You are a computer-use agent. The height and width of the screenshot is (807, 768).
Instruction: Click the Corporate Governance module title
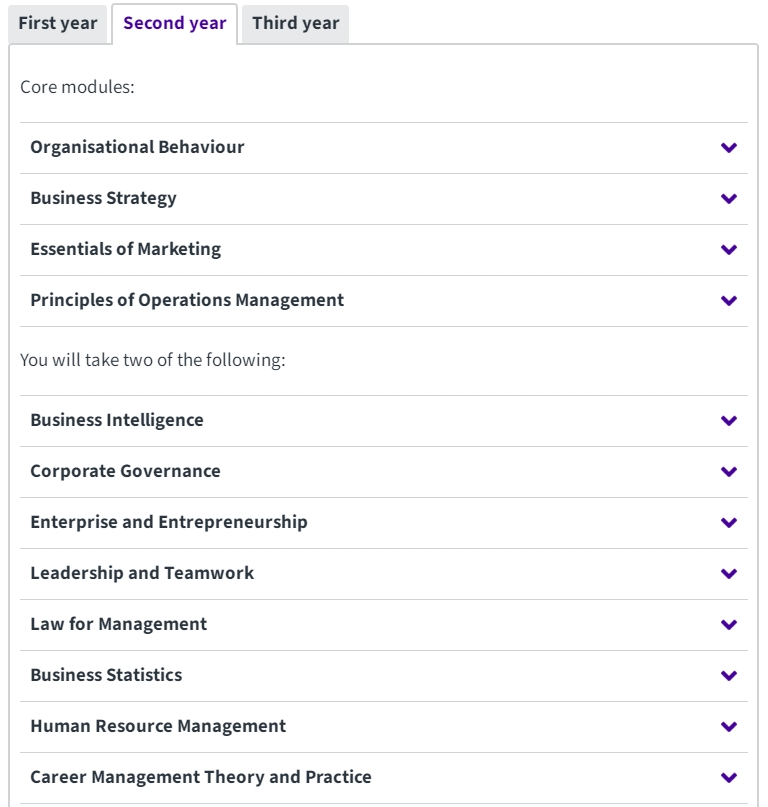click(x=125, y=471)
